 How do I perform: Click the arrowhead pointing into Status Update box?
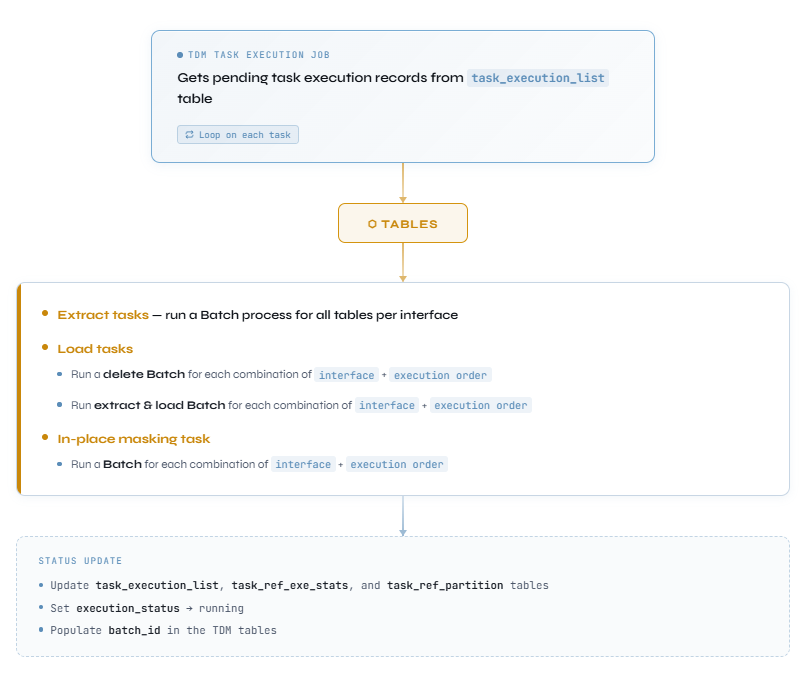[403, 531]
